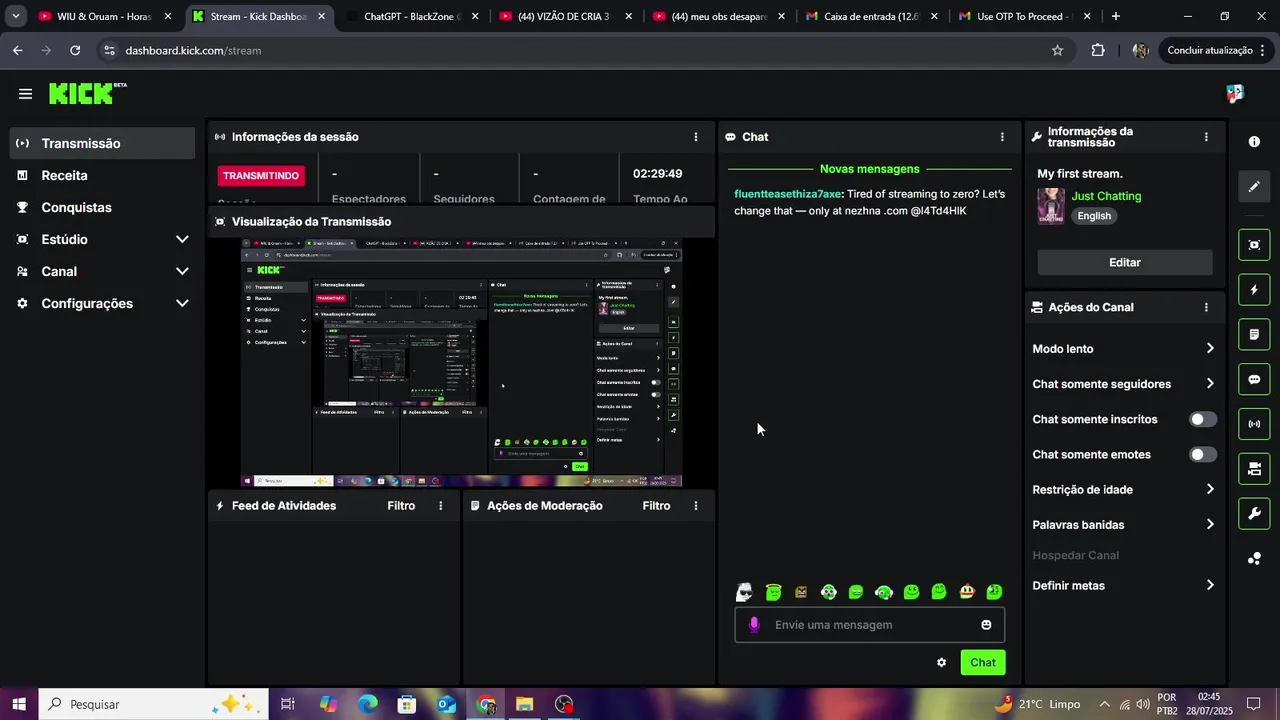Bookmark page with the star icon
The width and height of the screenshot is (1280, 720).
pos(1057,50)
